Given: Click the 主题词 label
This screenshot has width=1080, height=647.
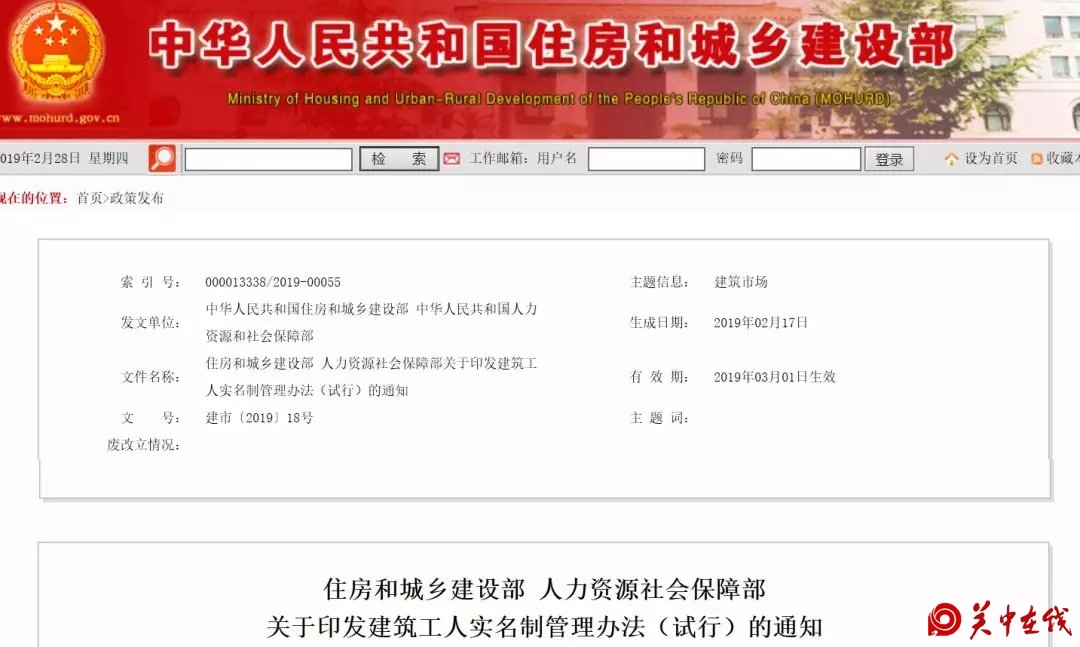Looking at the screenshot, I should coord(658,418).
